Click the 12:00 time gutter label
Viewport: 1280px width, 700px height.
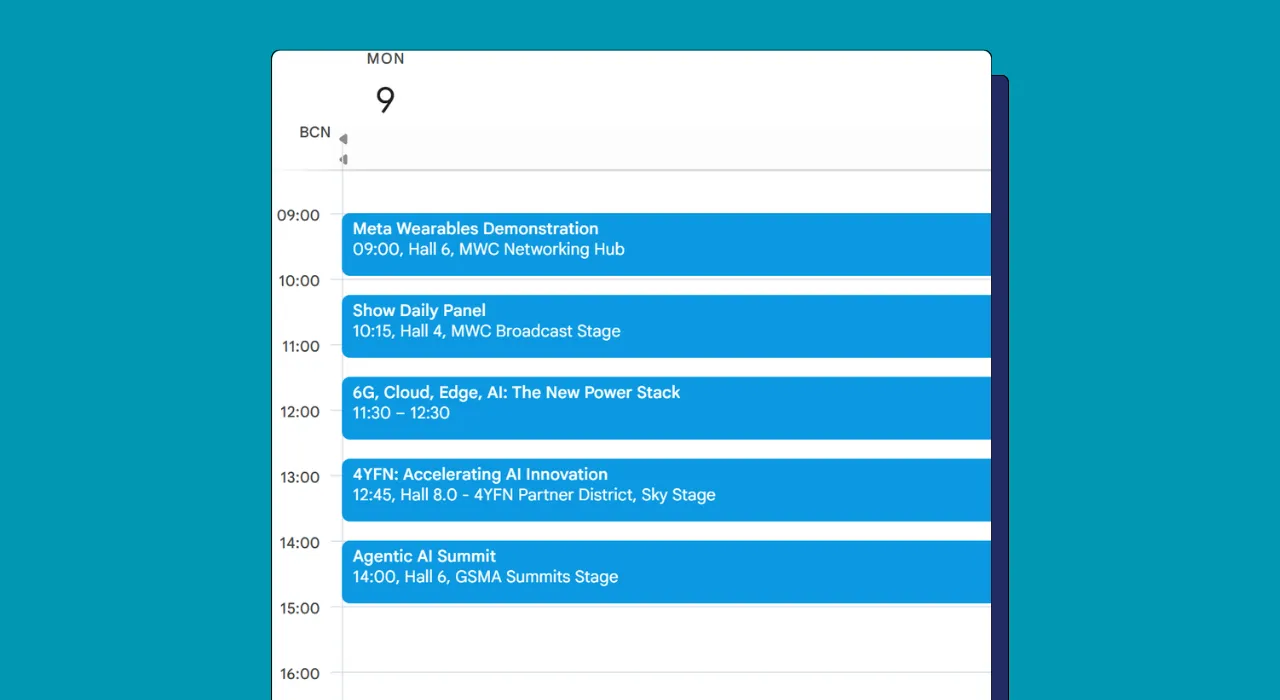[x=299, y=411]
